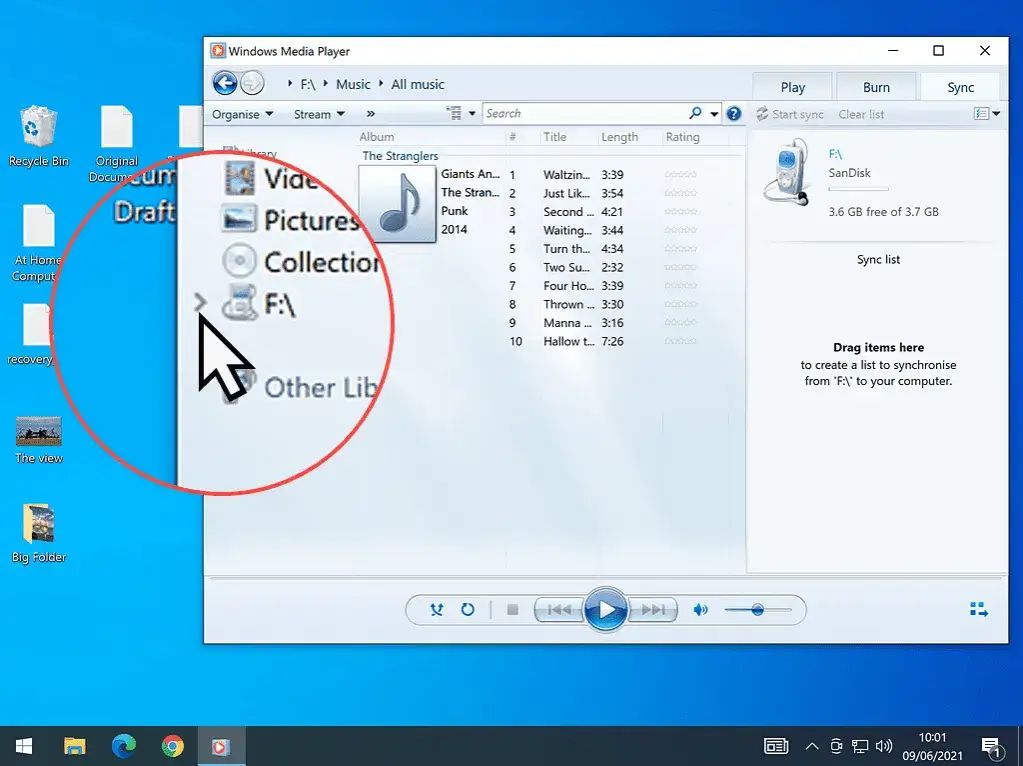Click Start sync
Viewport: 1023px width, 766px height.
[797, 114]
